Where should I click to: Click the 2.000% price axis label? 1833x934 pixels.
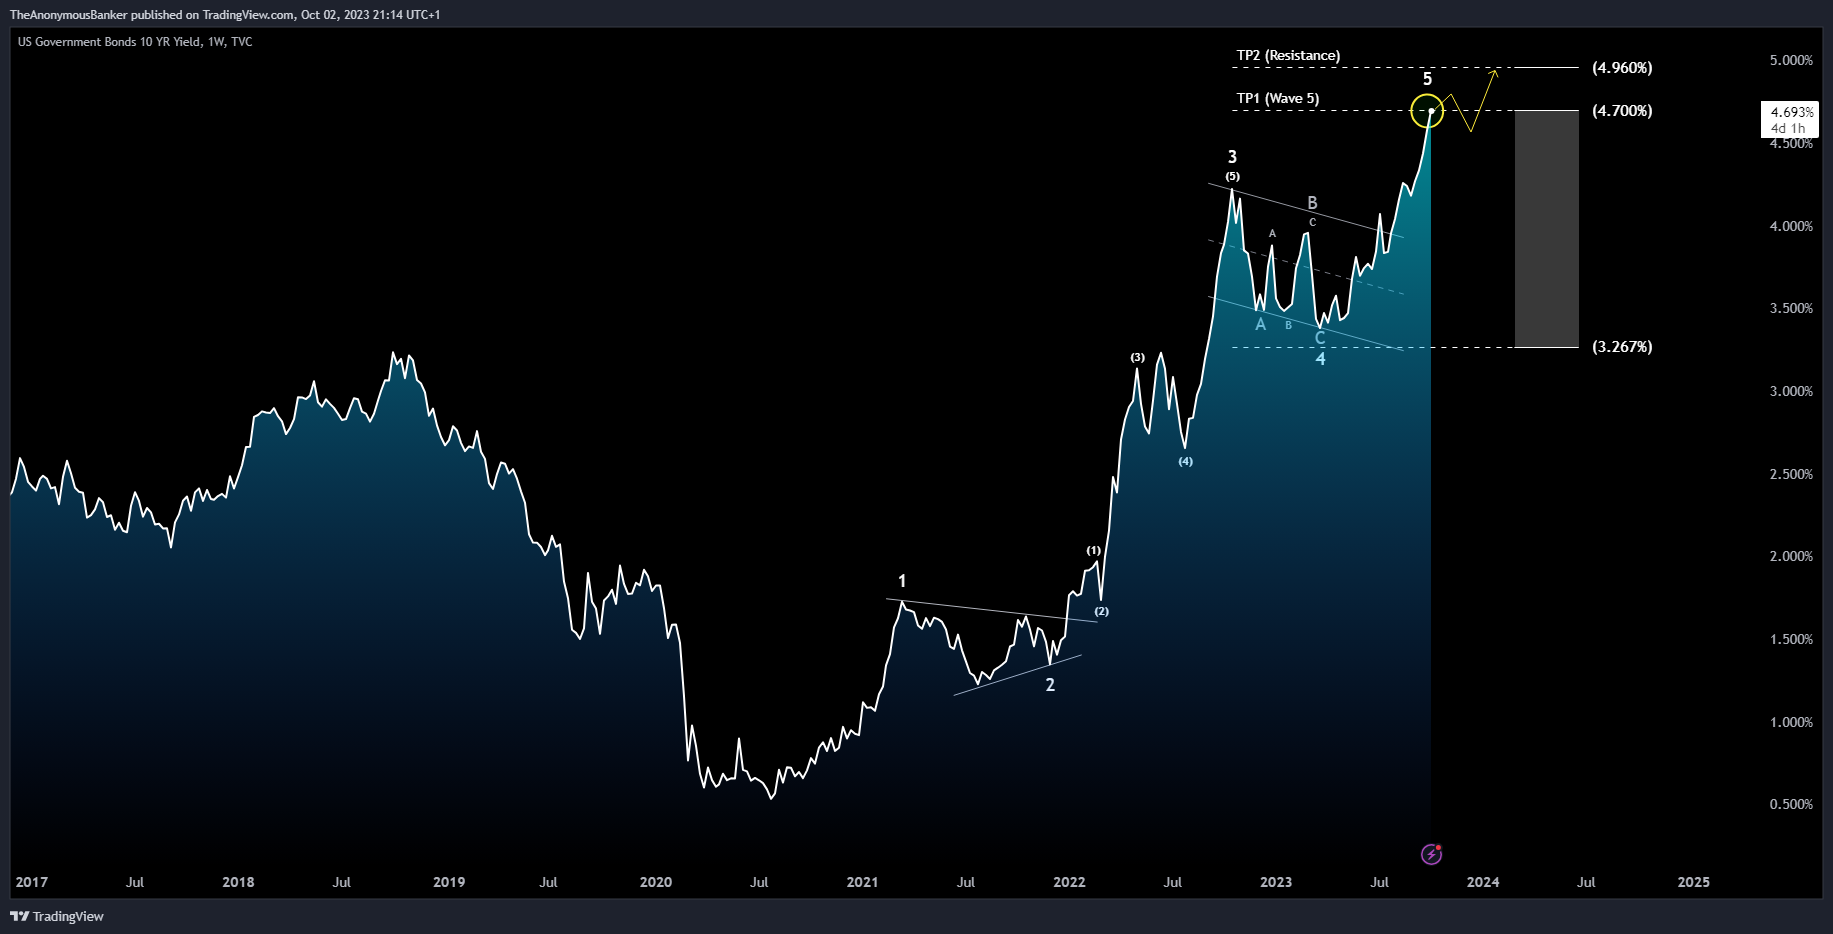pyautogui.click(x=1791, y=557)
